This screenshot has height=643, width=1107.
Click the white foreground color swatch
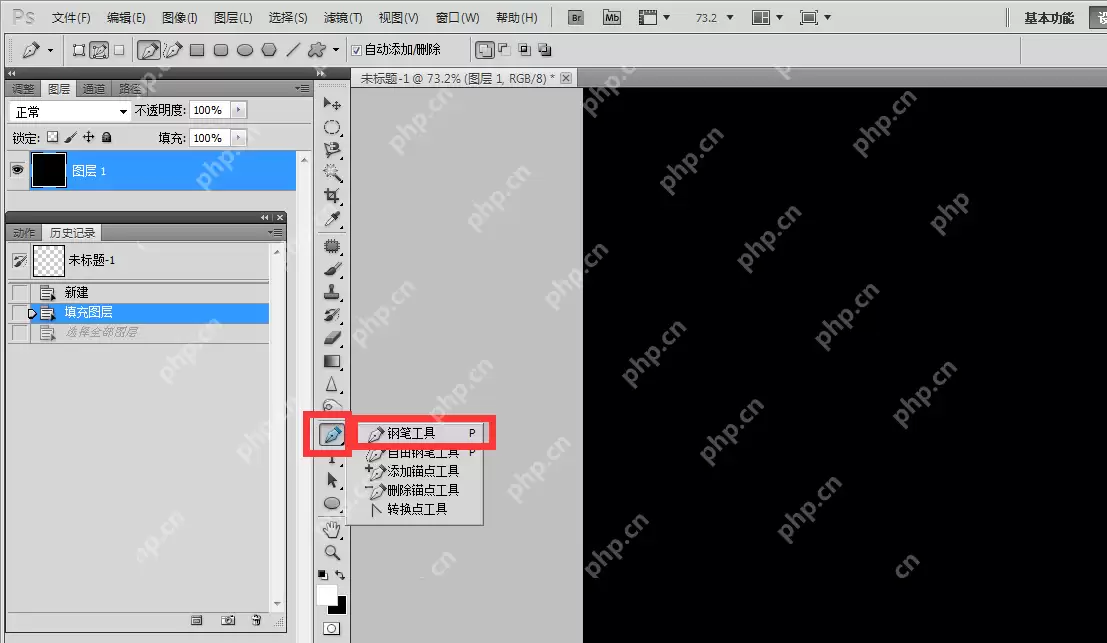tap(326, 595)
